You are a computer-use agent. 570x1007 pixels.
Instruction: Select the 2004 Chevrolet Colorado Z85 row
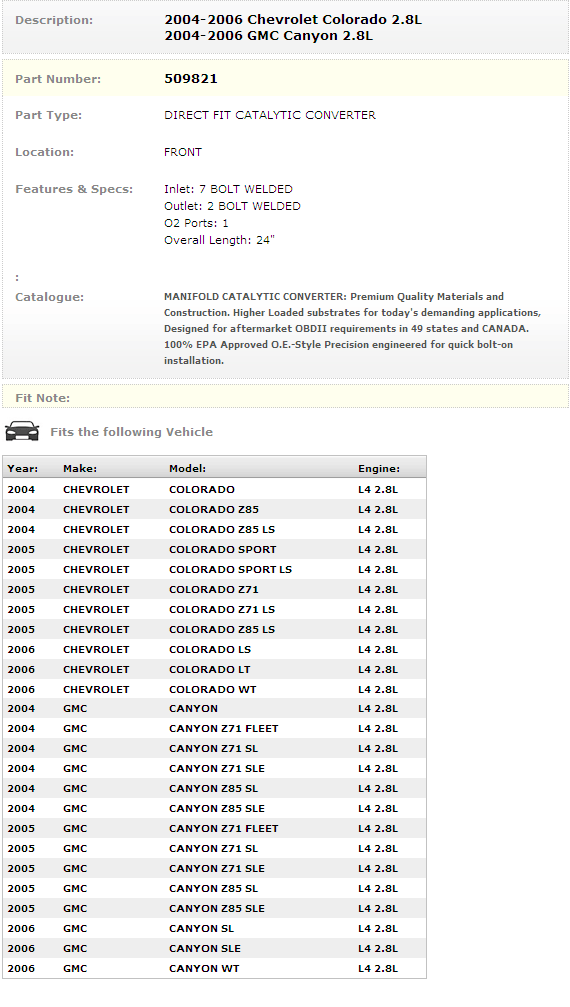coord(214,509)
